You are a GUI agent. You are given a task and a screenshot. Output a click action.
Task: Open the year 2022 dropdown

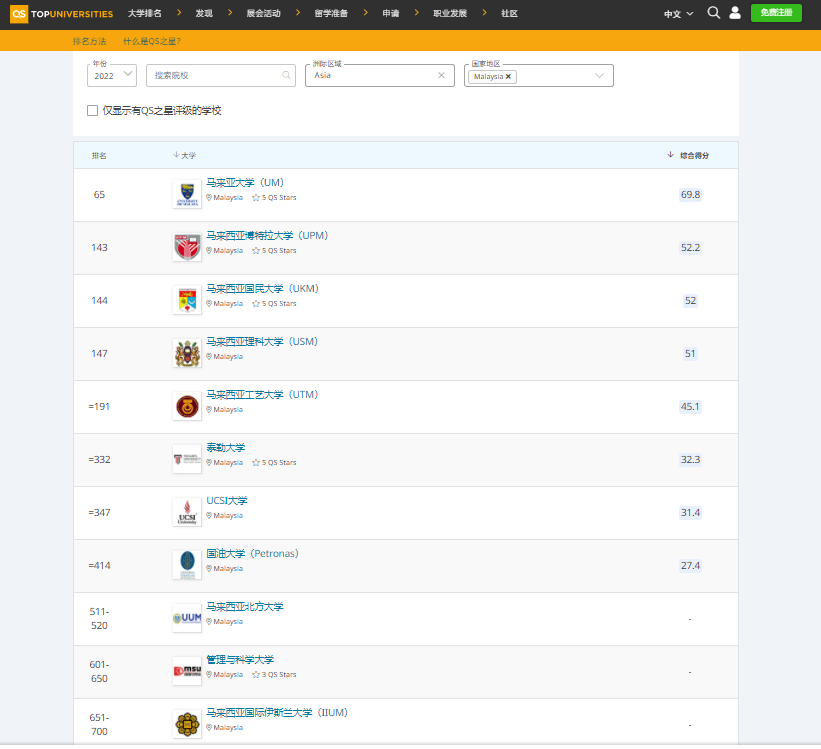point(112,75)
